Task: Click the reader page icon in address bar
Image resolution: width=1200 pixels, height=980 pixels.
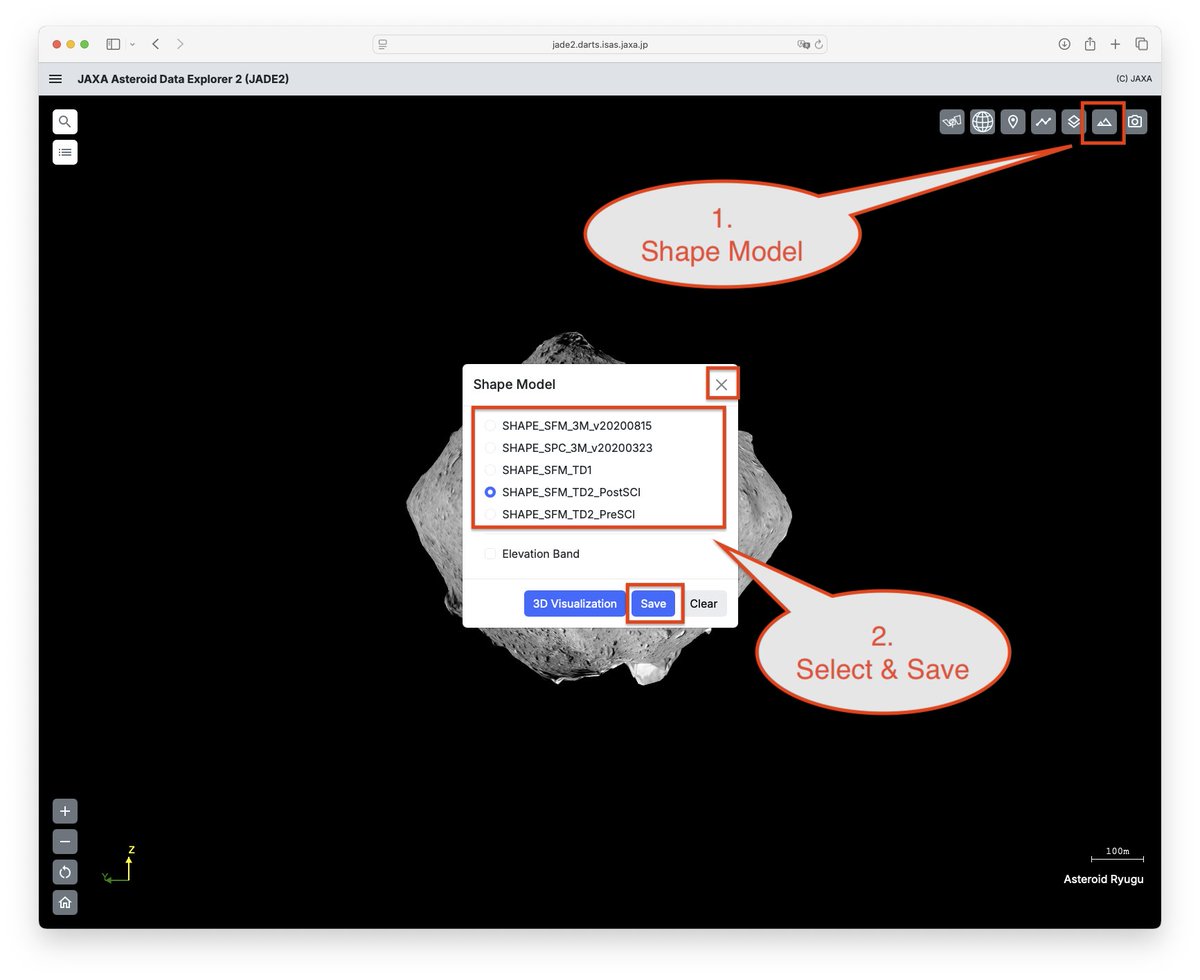Action: 383,45
